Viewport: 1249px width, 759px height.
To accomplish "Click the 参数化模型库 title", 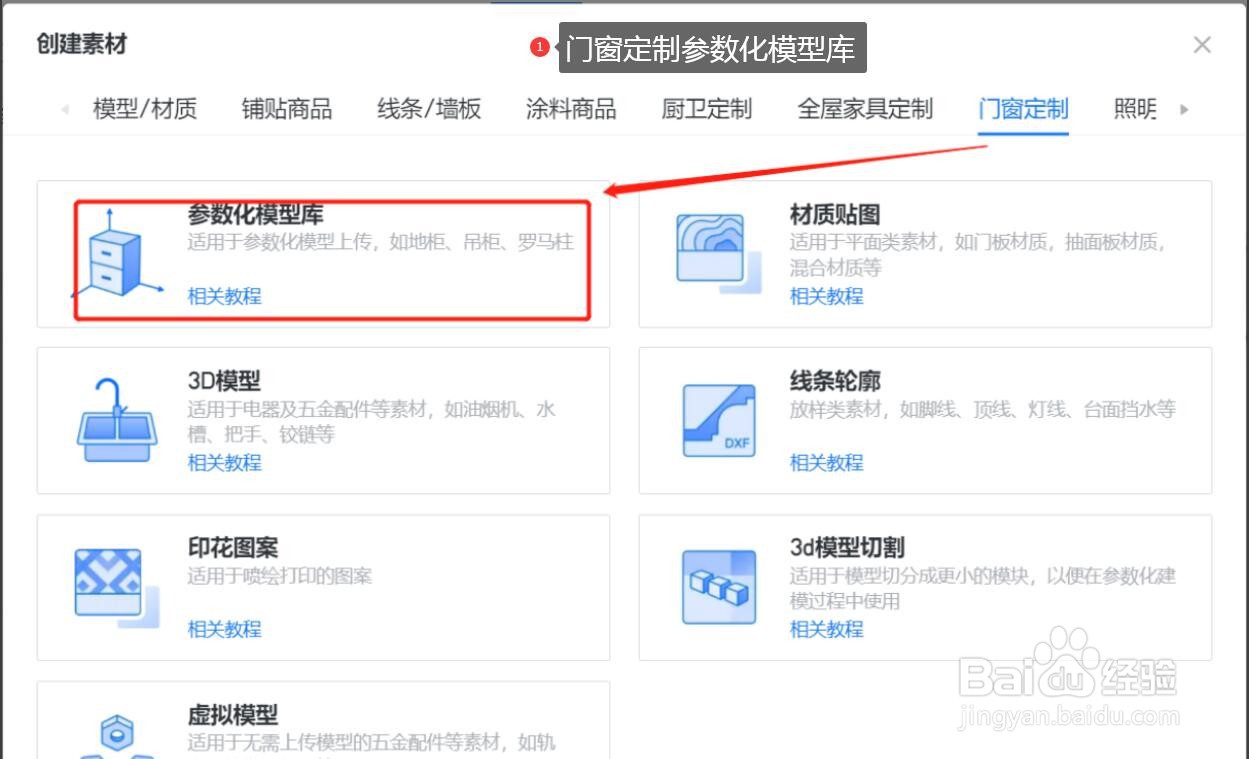I will [x=255, y=214].
